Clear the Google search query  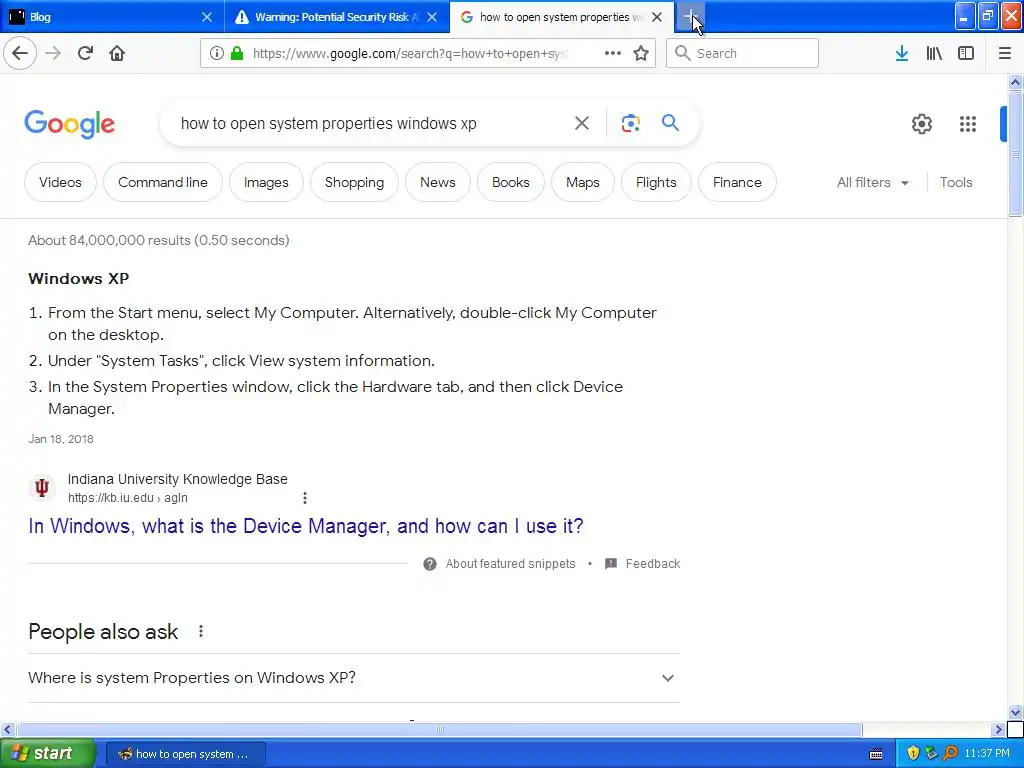click(x=582, y=123)
